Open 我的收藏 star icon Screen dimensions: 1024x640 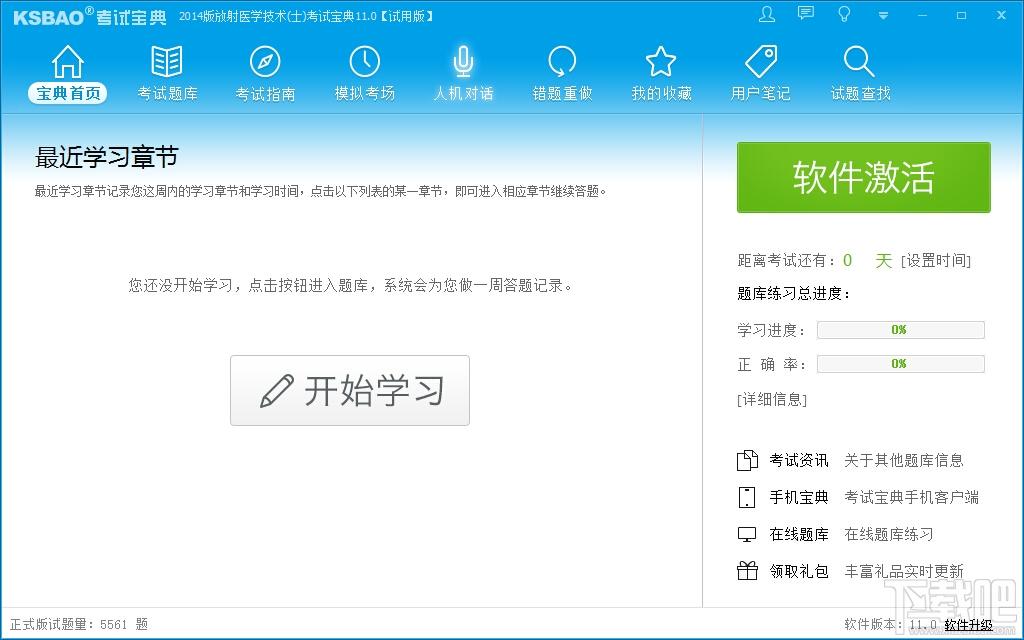[661, 62]
